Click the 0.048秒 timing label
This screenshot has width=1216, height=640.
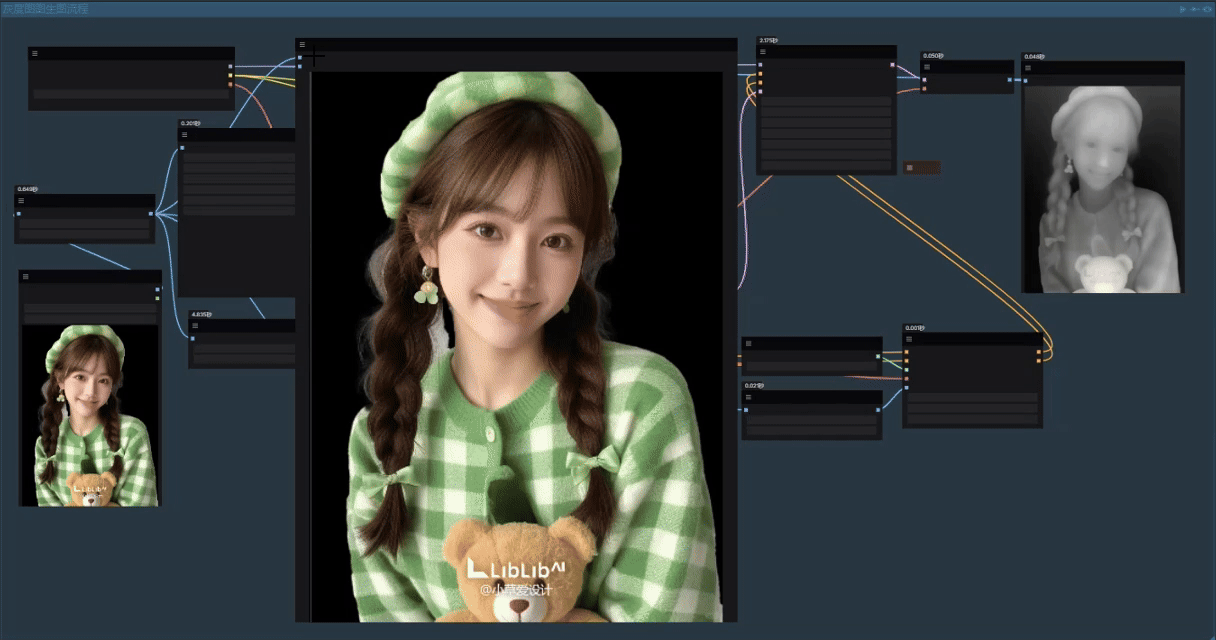(1034, 57)
